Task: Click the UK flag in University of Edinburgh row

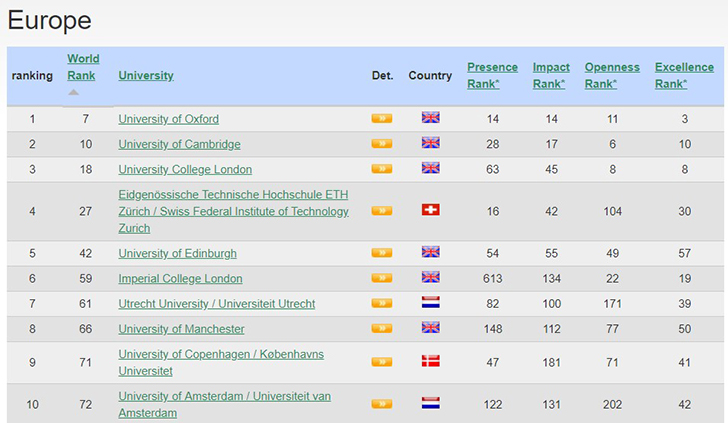Action: (430, 252)
